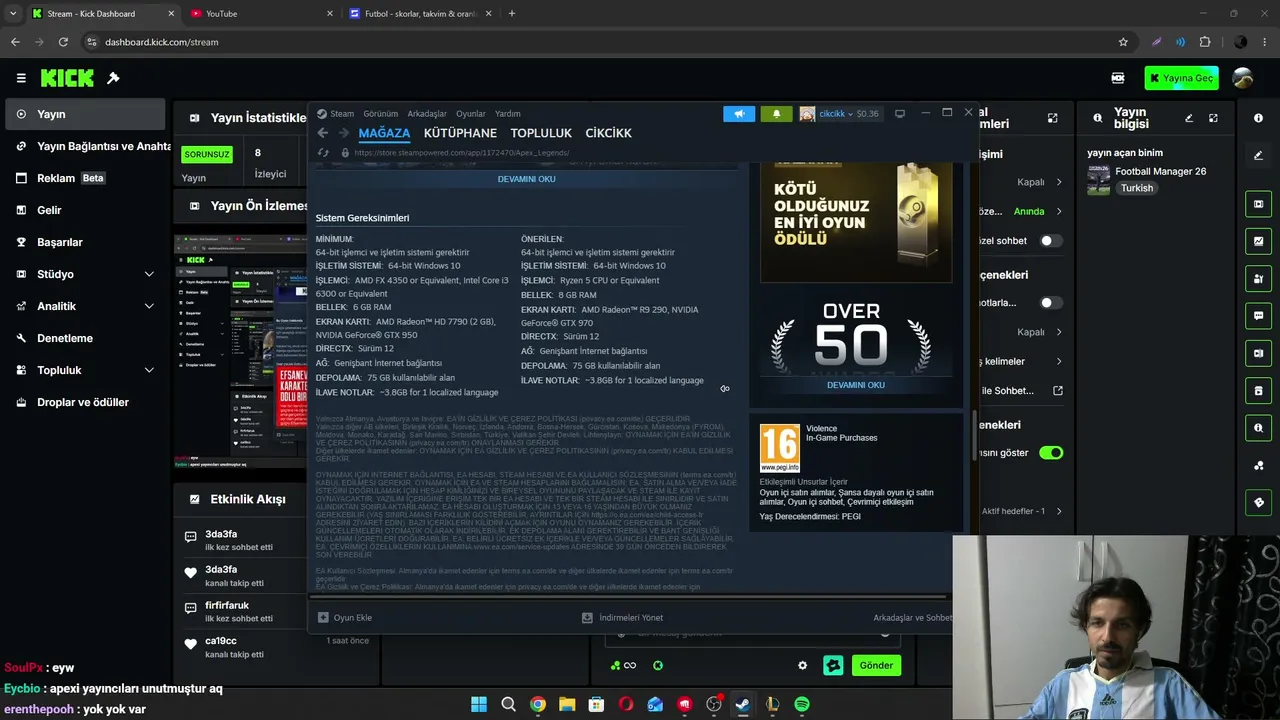Open Steam from the Windows taskbar
The width and height of the screenshot is (1280, 720).
(743, 704)
